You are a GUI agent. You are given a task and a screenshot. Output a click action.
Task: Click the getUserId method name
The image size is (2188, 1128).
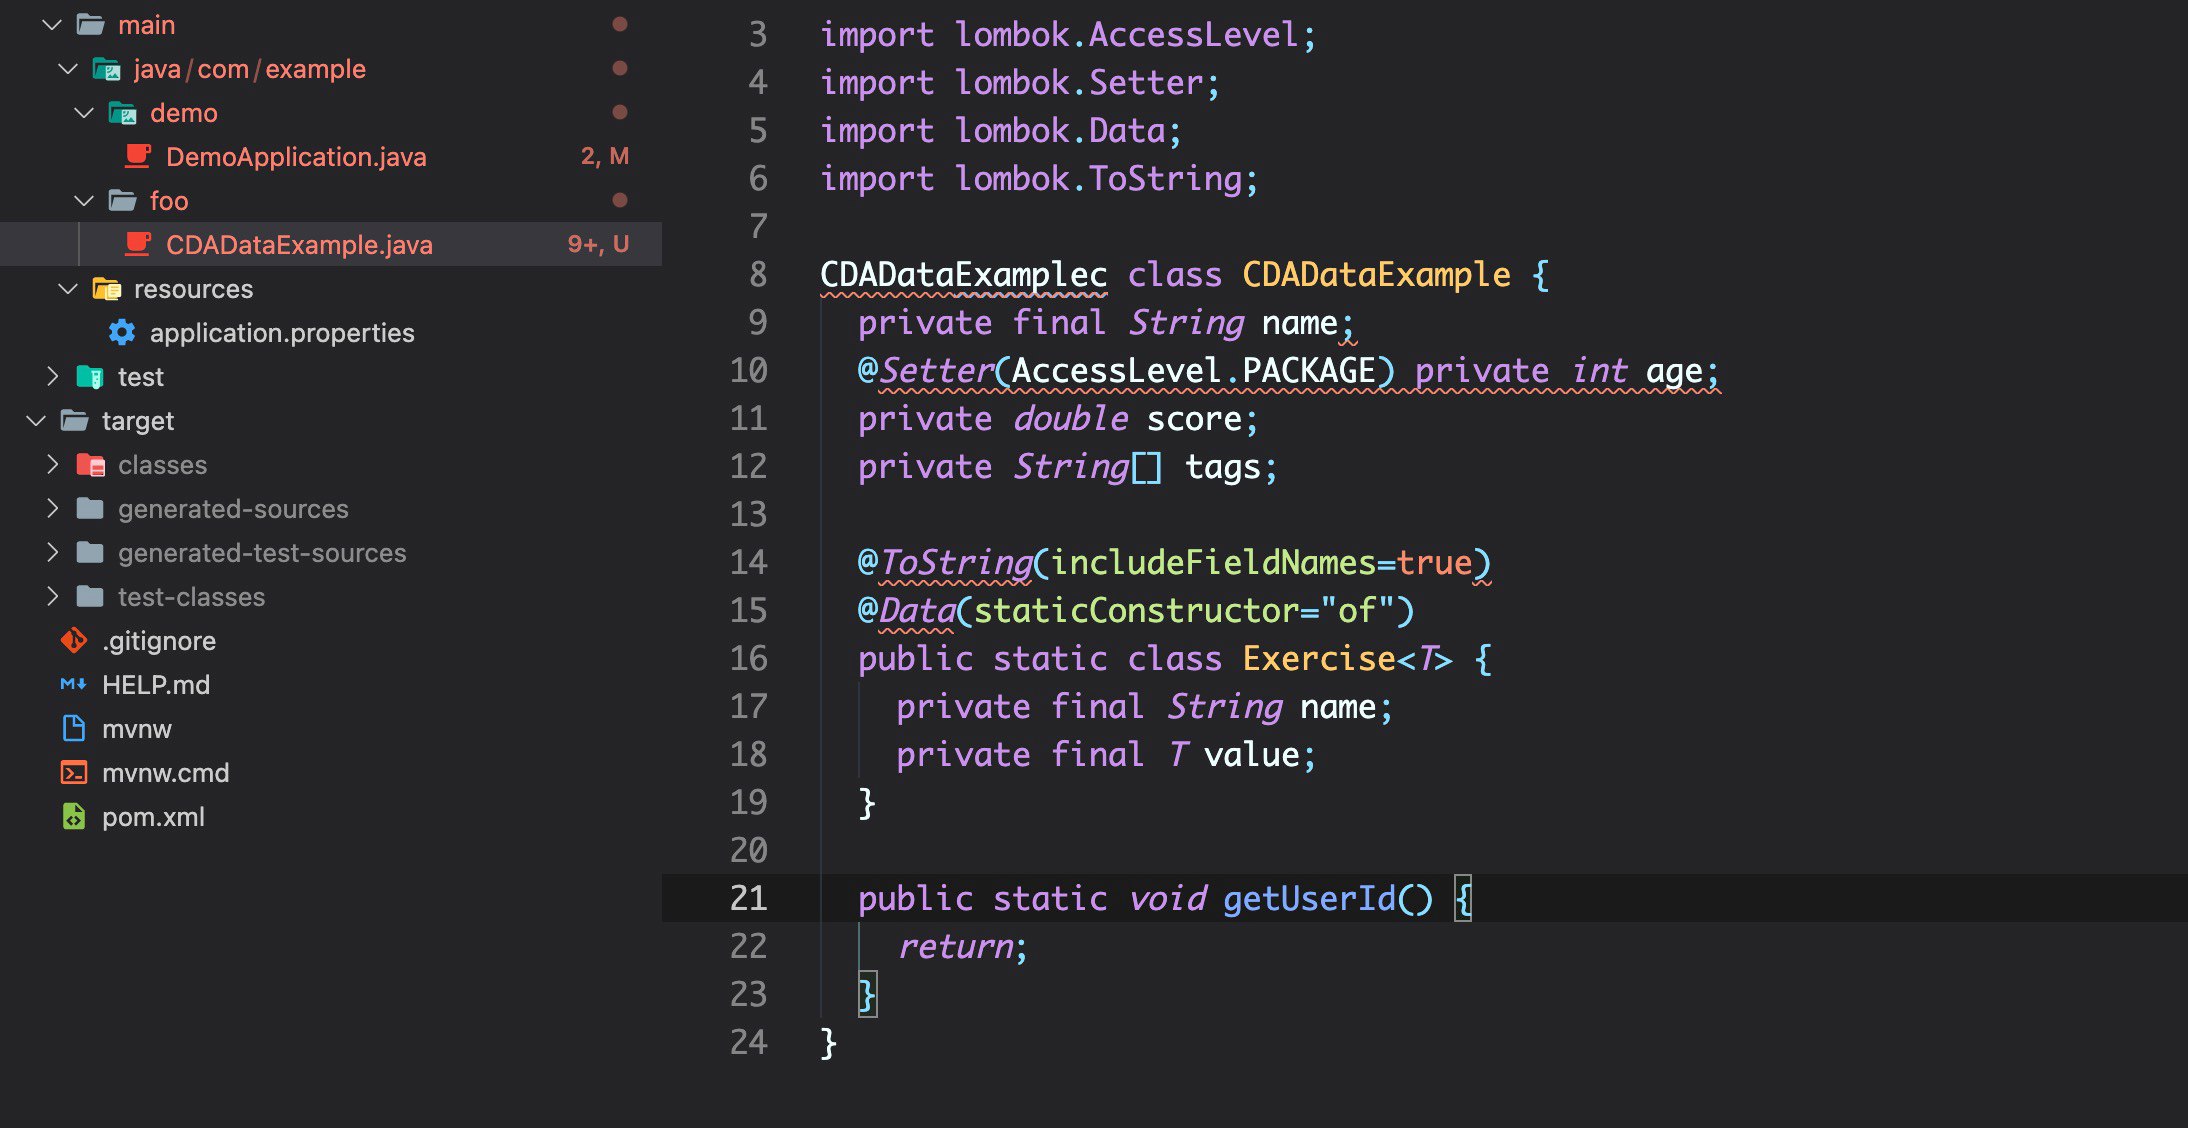coord(1308,897)
